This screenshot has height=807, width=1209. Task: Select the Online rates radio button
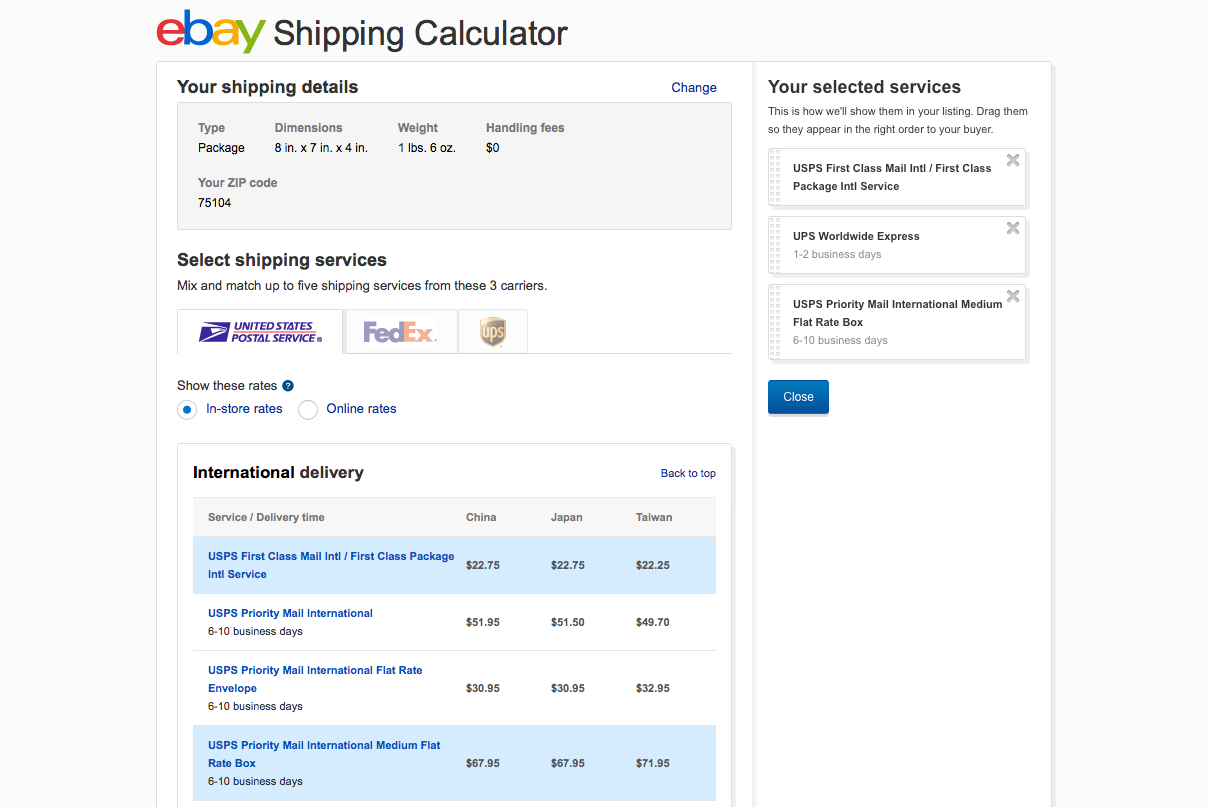click(308, 409)
